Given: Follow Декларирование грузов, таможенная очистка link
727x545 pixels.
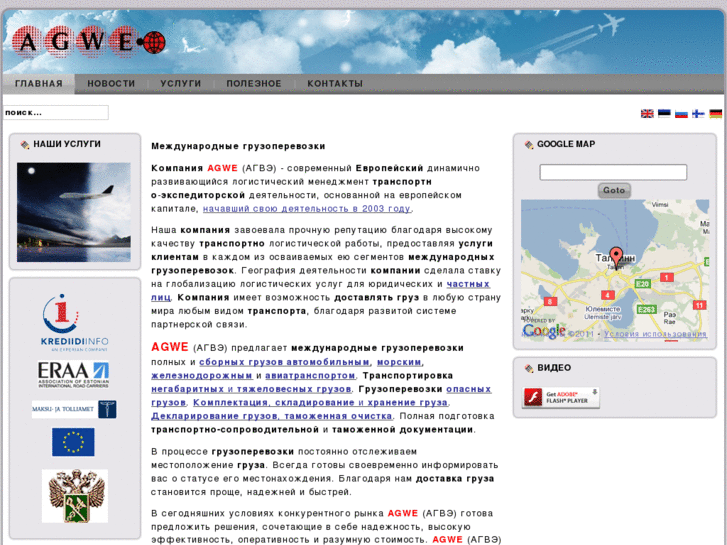Looking at the screenshot, I should (x=272, y=416).
